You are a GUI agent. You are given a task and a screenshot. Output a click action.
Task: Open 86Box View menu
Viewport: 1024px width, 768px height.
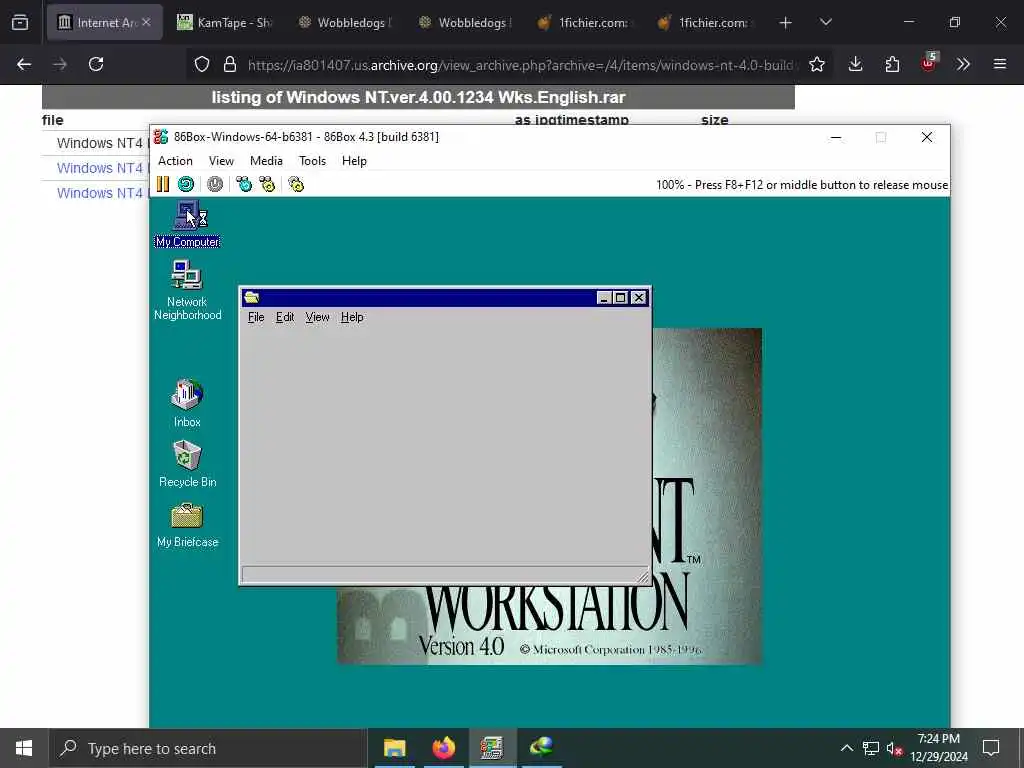tap(221, 161)
